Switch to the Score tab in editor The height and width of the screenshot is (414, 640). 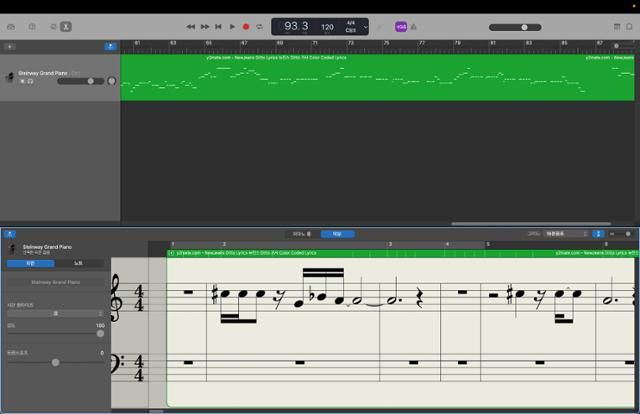pos(337,233)
